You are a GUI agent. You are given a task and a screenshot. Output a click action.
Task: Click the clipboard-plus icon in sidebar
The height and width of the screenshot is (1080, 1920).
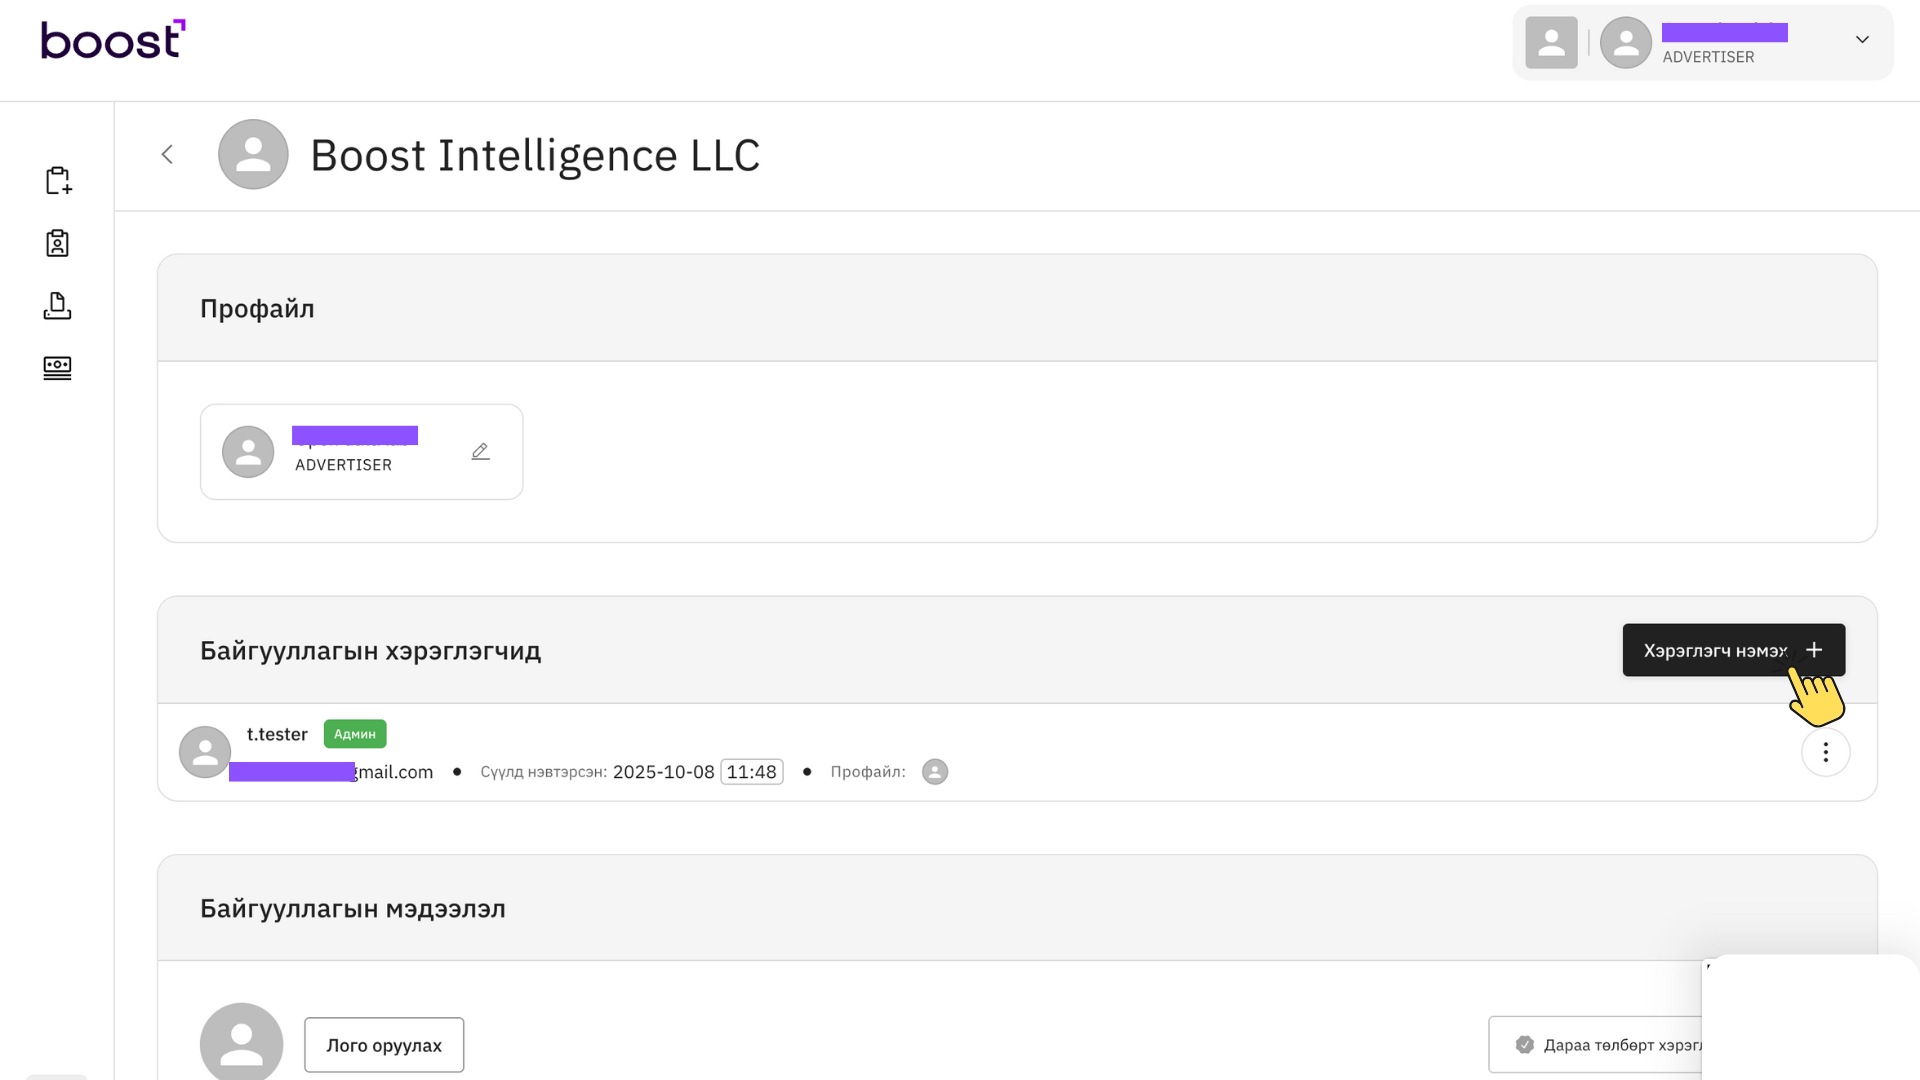[x=58, y=181]
